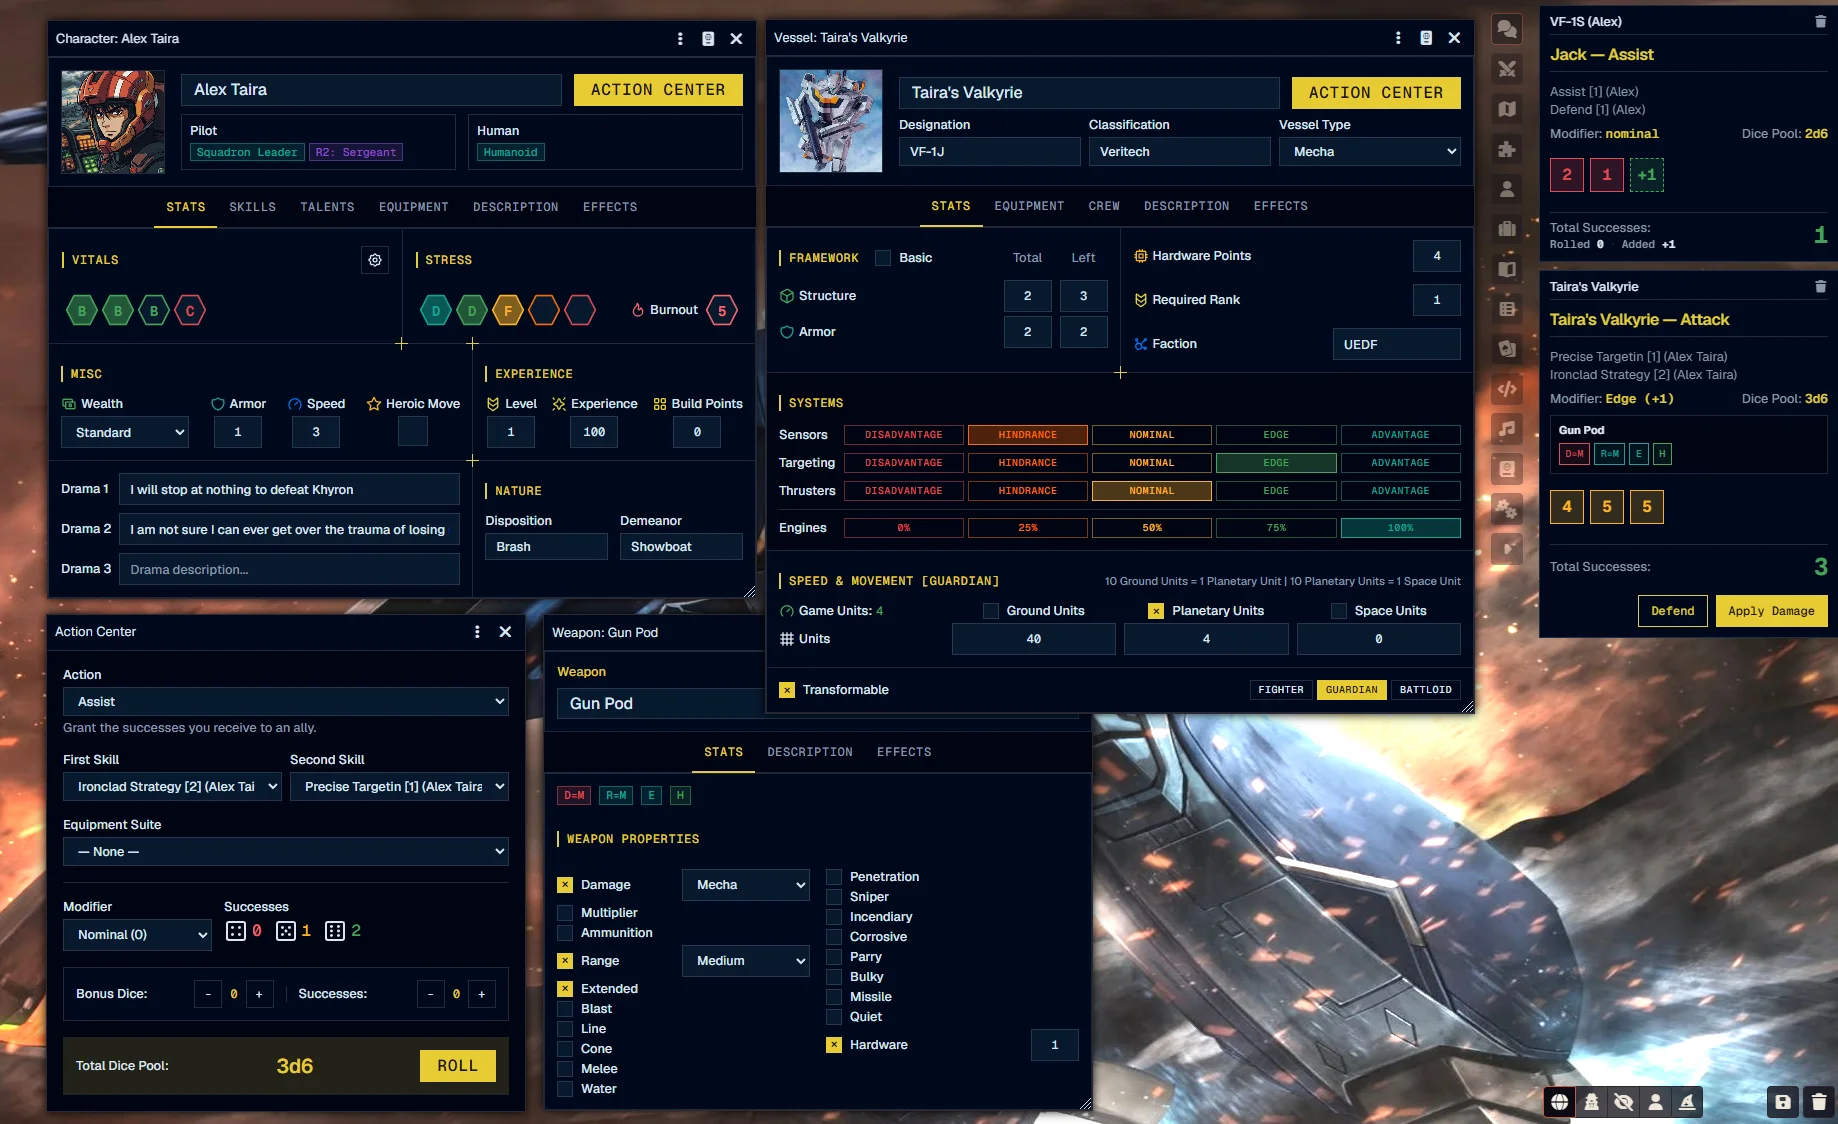The height and width of the screenshot is (1124, 1838).
Task: Check the Sniper weapon property
Action: 834,897
